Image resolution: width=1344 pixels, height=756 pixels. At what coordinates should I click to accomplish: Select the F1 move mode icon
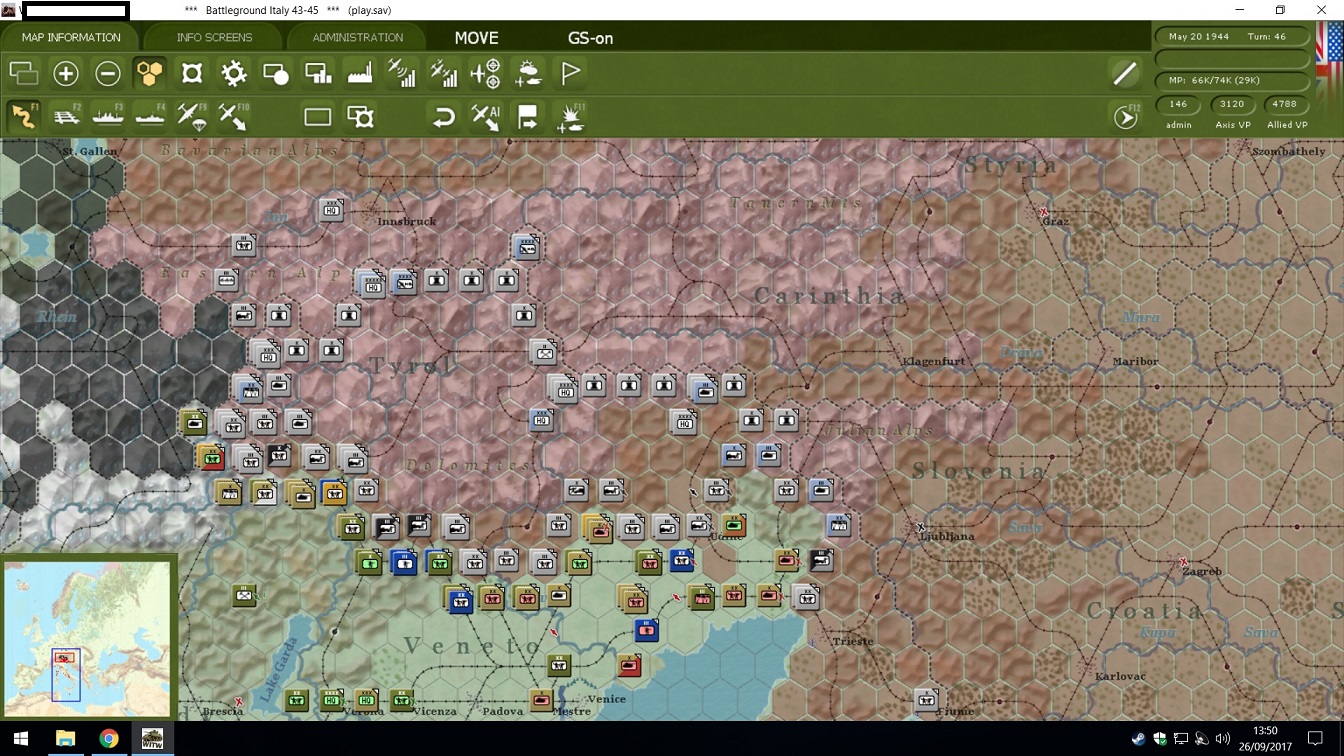[24, 116]
